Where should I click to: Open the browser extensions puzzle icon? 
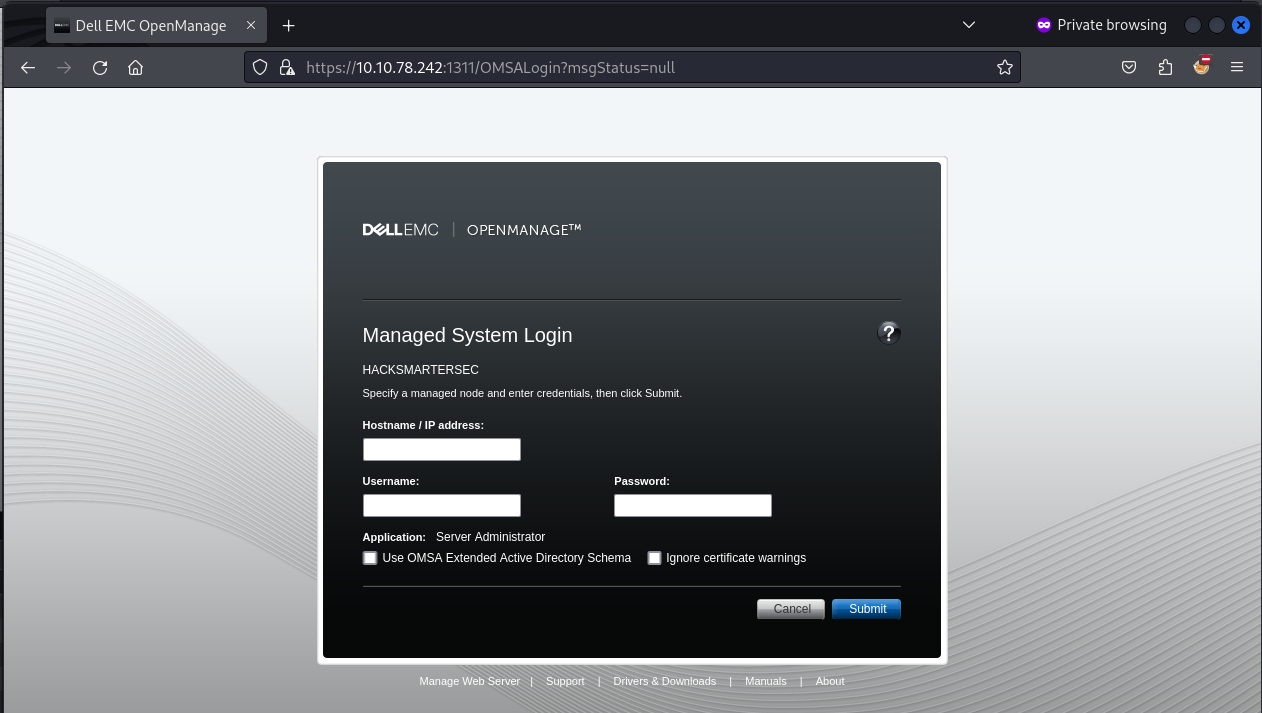[1165, 68]
